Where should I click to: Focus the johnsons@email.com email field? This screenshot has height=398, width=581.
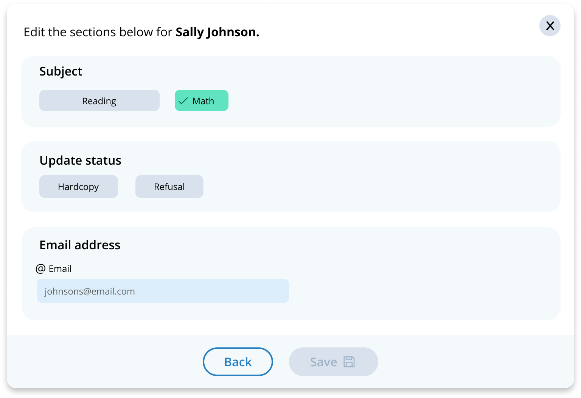pyautogui.click(x=163, y=291)
